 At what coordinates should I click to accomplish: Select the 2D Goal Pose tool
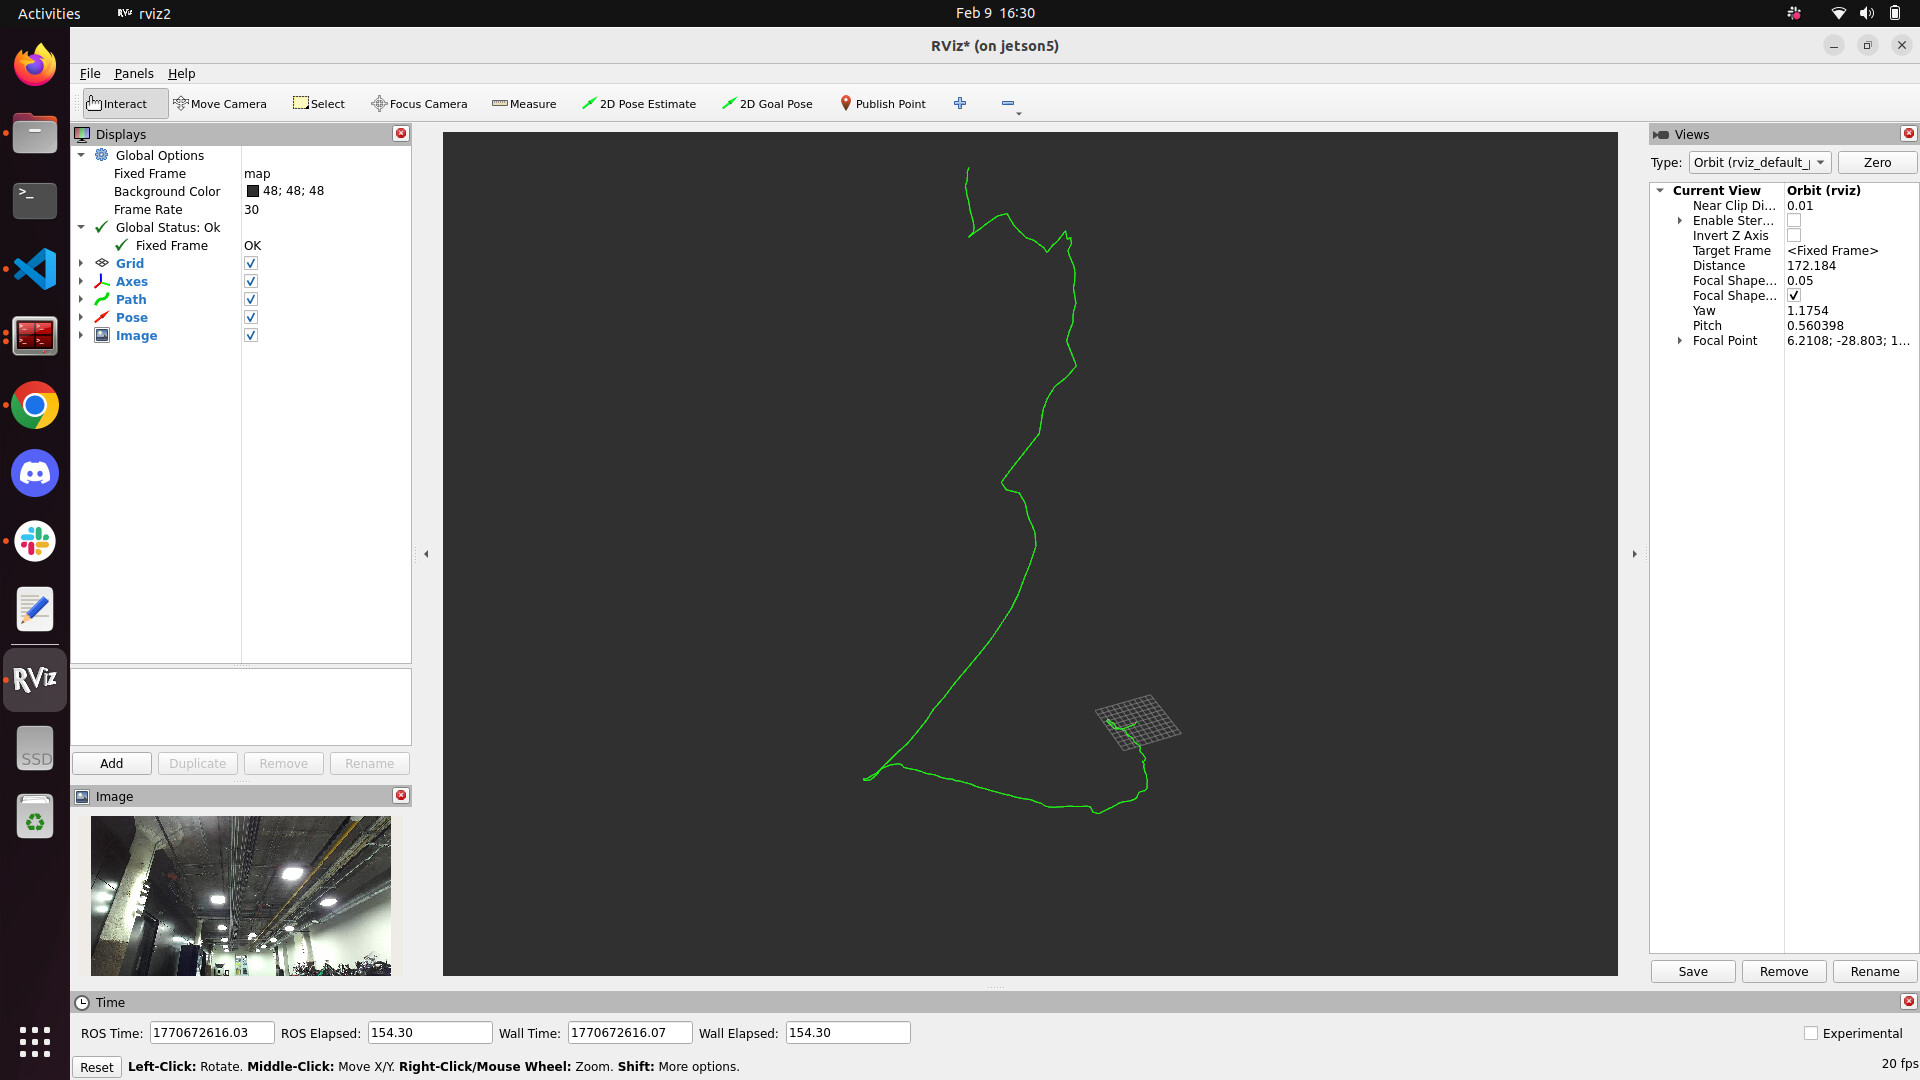coord(767,104)
